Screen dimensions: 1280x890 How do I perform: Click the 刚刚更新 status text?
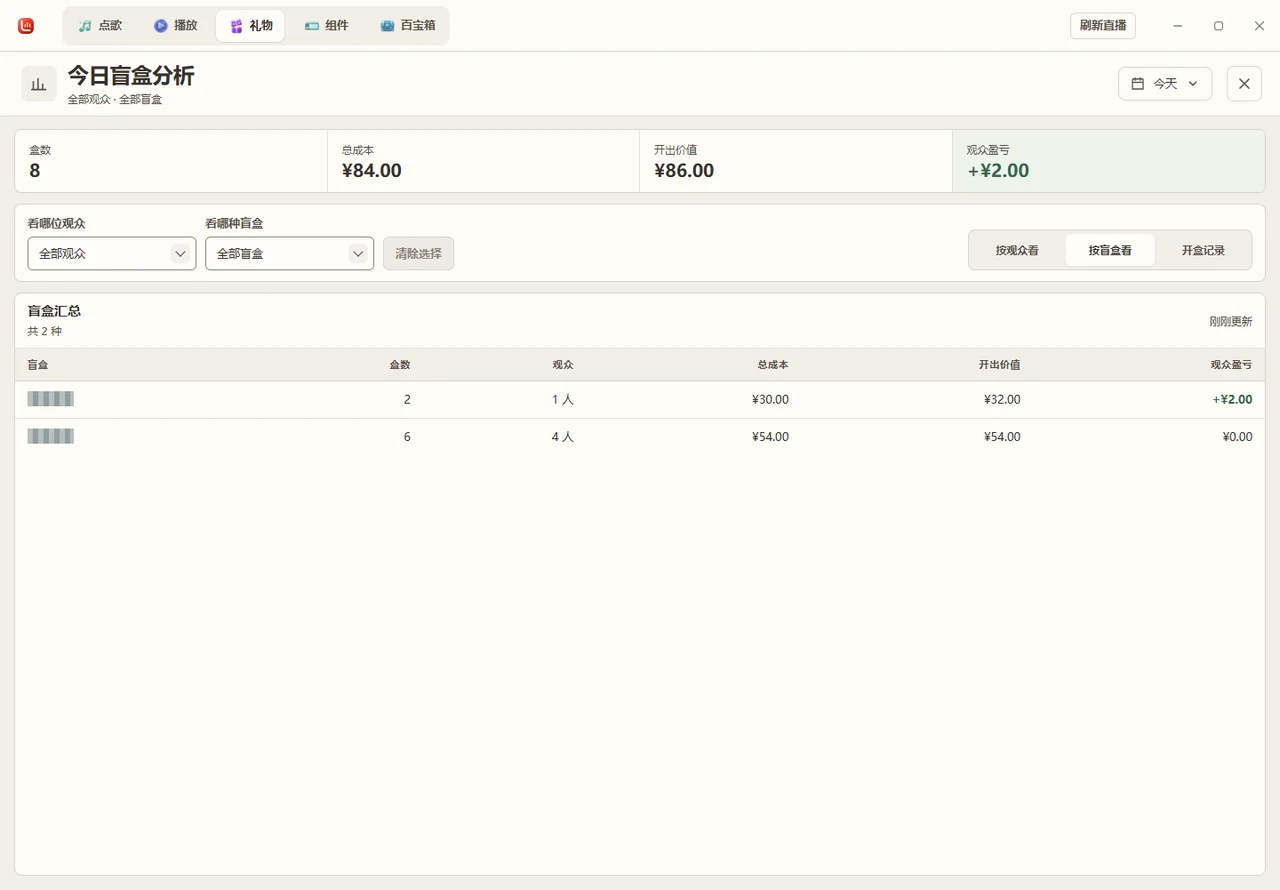(1231, 322)
